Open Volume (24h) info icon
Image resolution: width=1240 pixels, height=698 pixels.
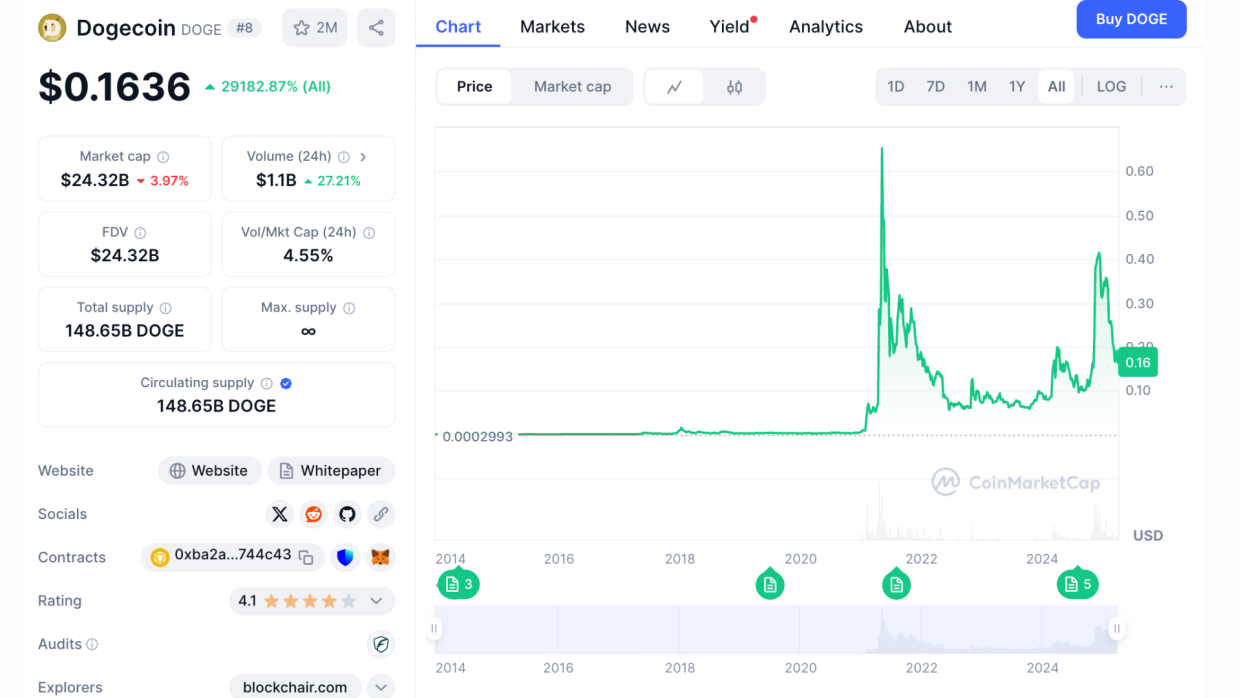tap(344, 157)
